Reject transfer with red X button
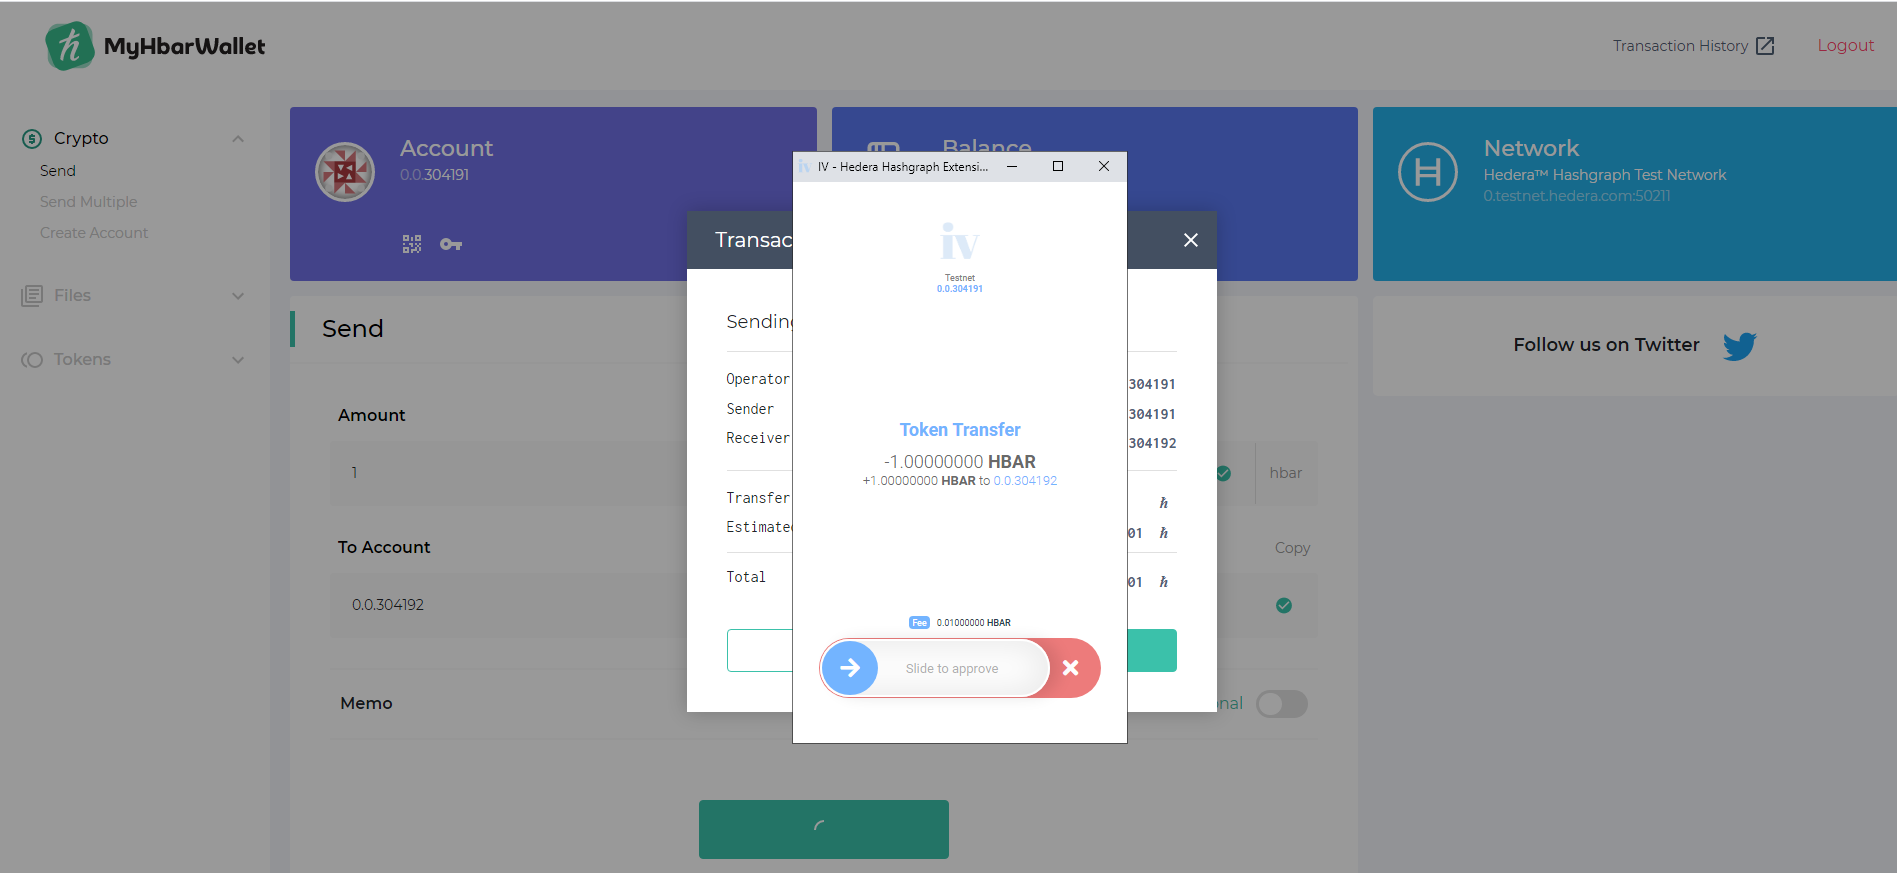Viewport: 1897px width, 873px height. click(x=1071, y=668)
